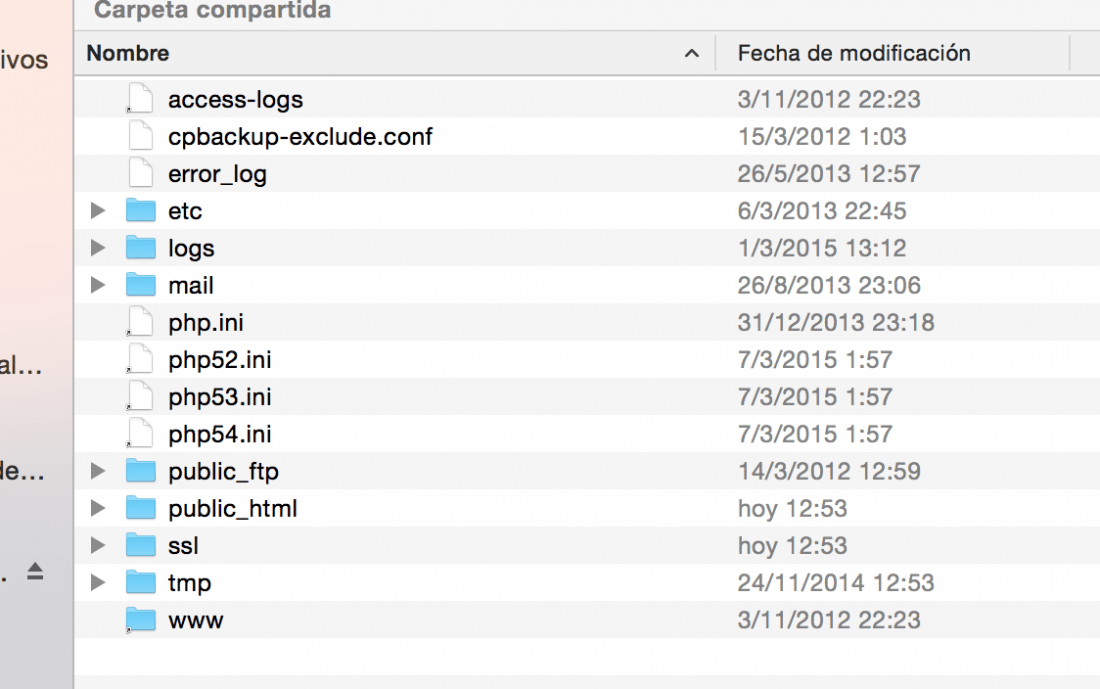Click the tmp folder modification date
The image size is (1100, 689).
836,582
